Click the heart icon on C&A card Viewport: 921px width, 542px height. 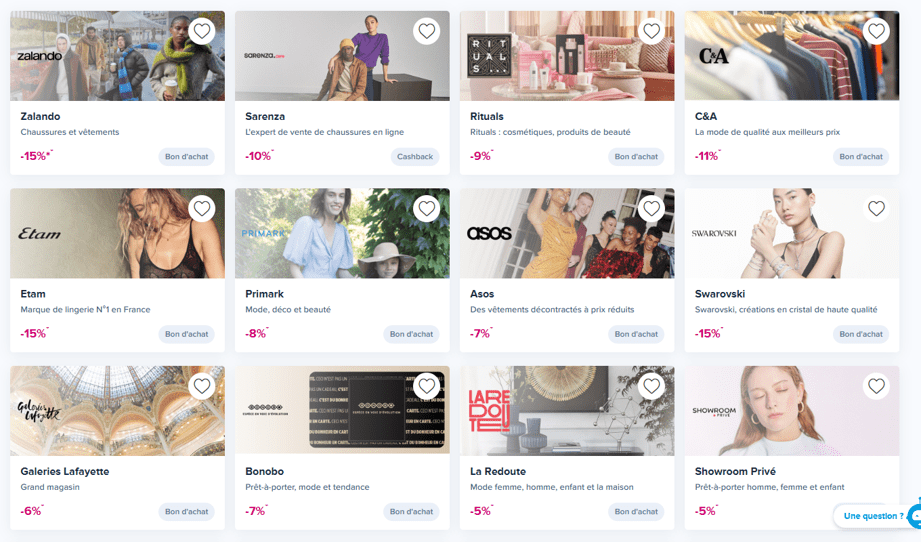(876, 31)
